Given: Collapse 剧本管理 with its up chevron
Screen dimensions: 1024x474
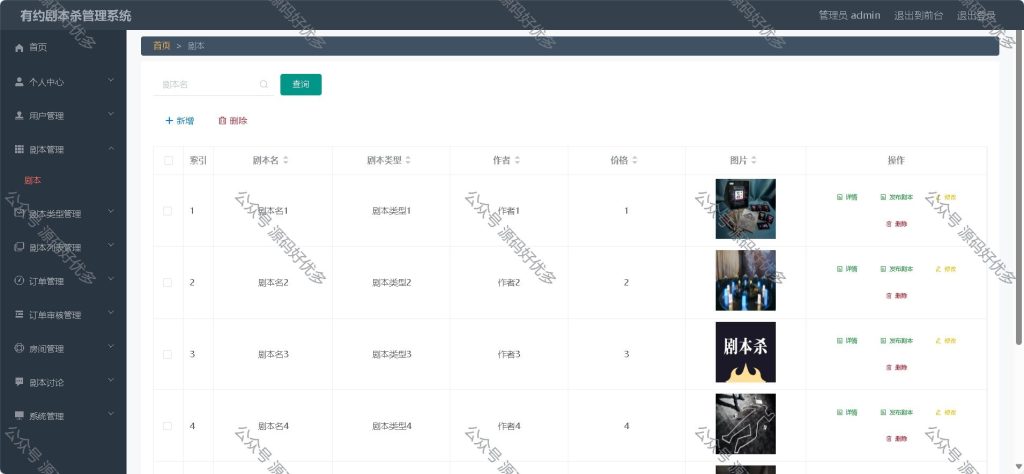Looking at the screenshot, I should click(110, 148).
